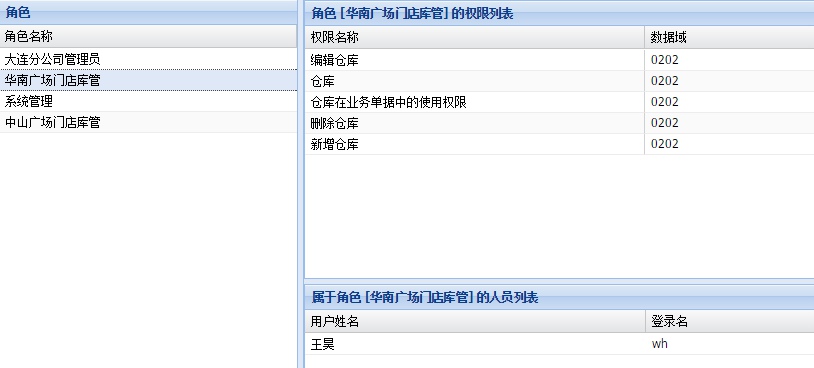Viewport: 814px width, 368px height.
Task: Click the 人员列表 panel title bar
Action: 560,297
